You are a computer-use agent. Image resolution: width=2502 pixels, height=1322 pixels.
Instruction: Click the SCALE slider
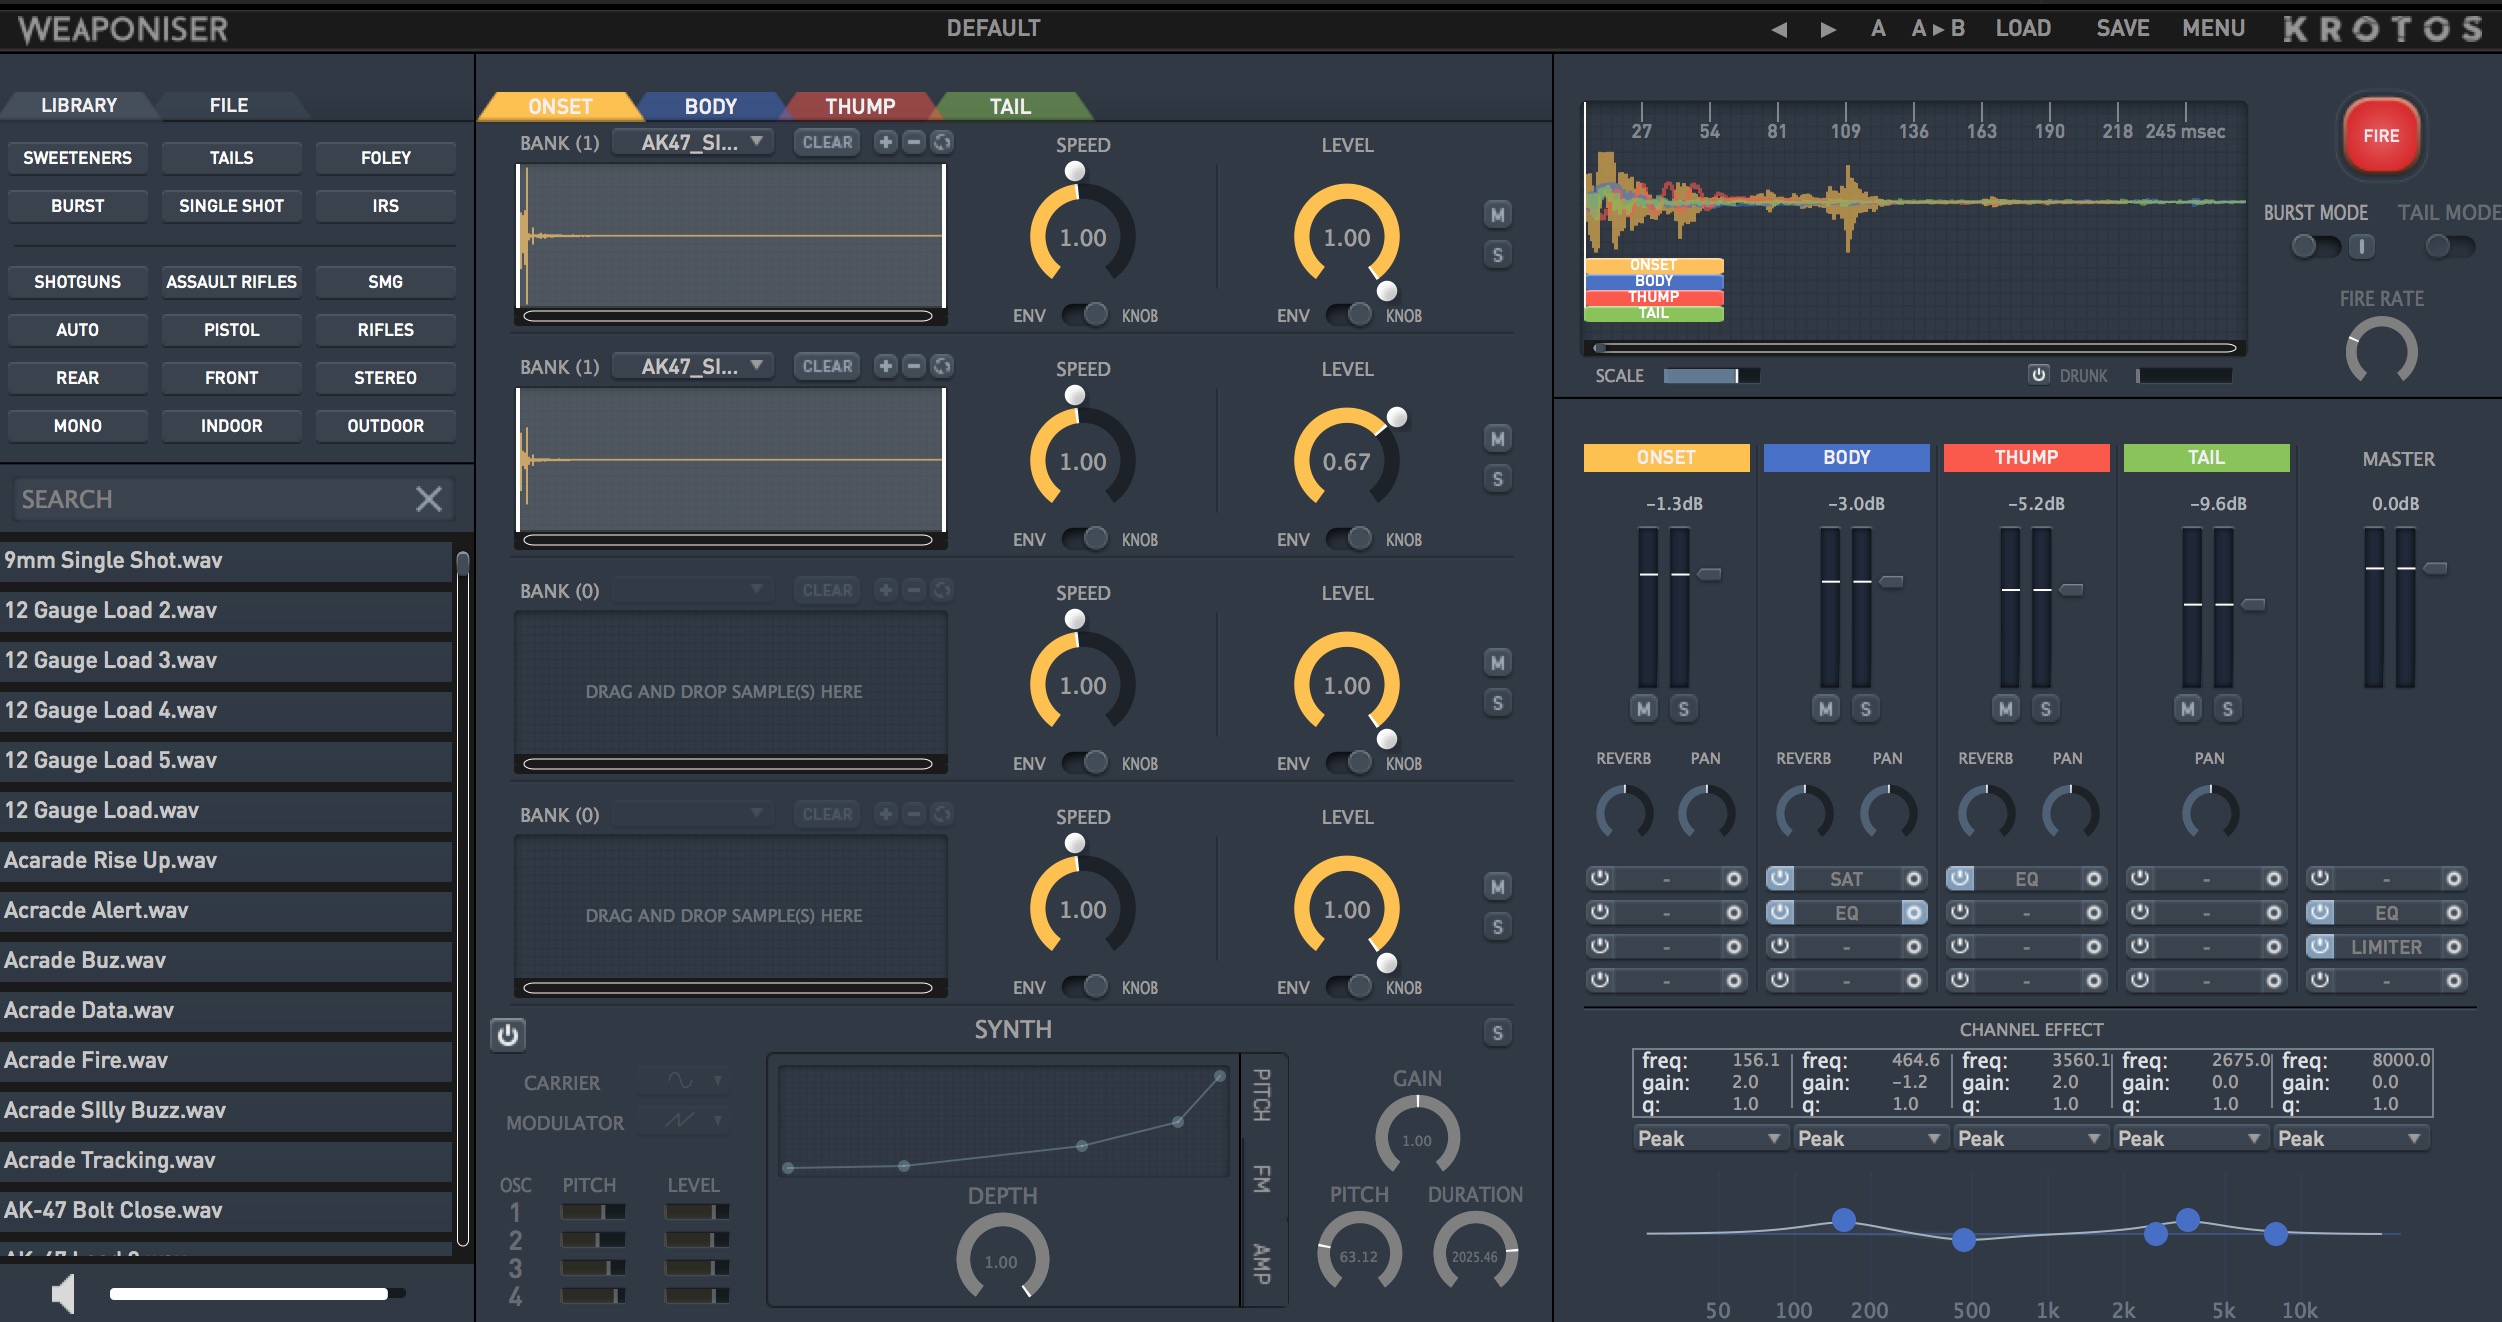(1711, 375)
